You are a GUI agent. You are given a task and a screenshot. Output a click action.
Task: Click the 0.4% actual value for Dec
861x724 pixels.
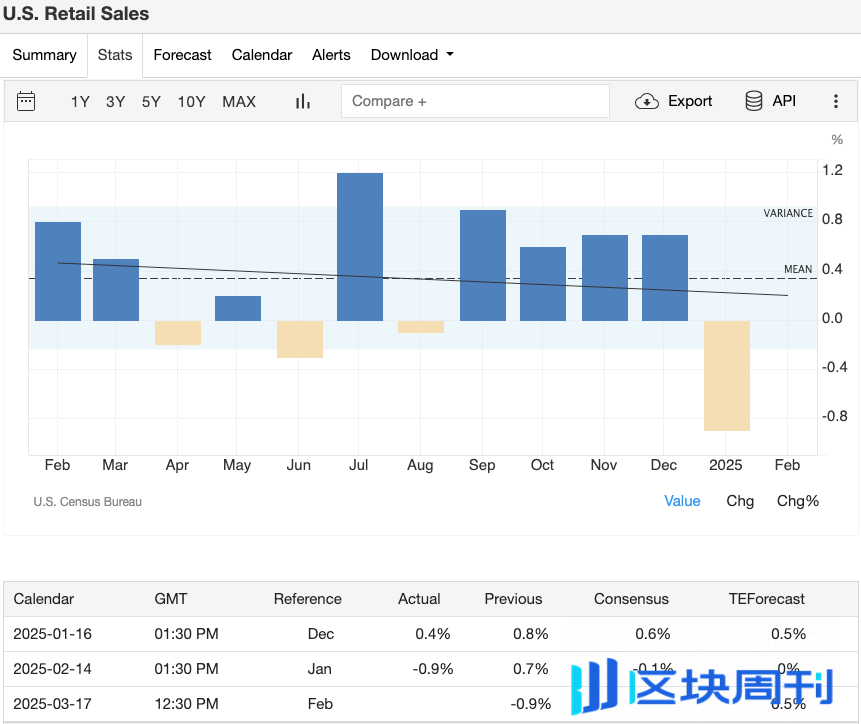click(x=433, y=634)
